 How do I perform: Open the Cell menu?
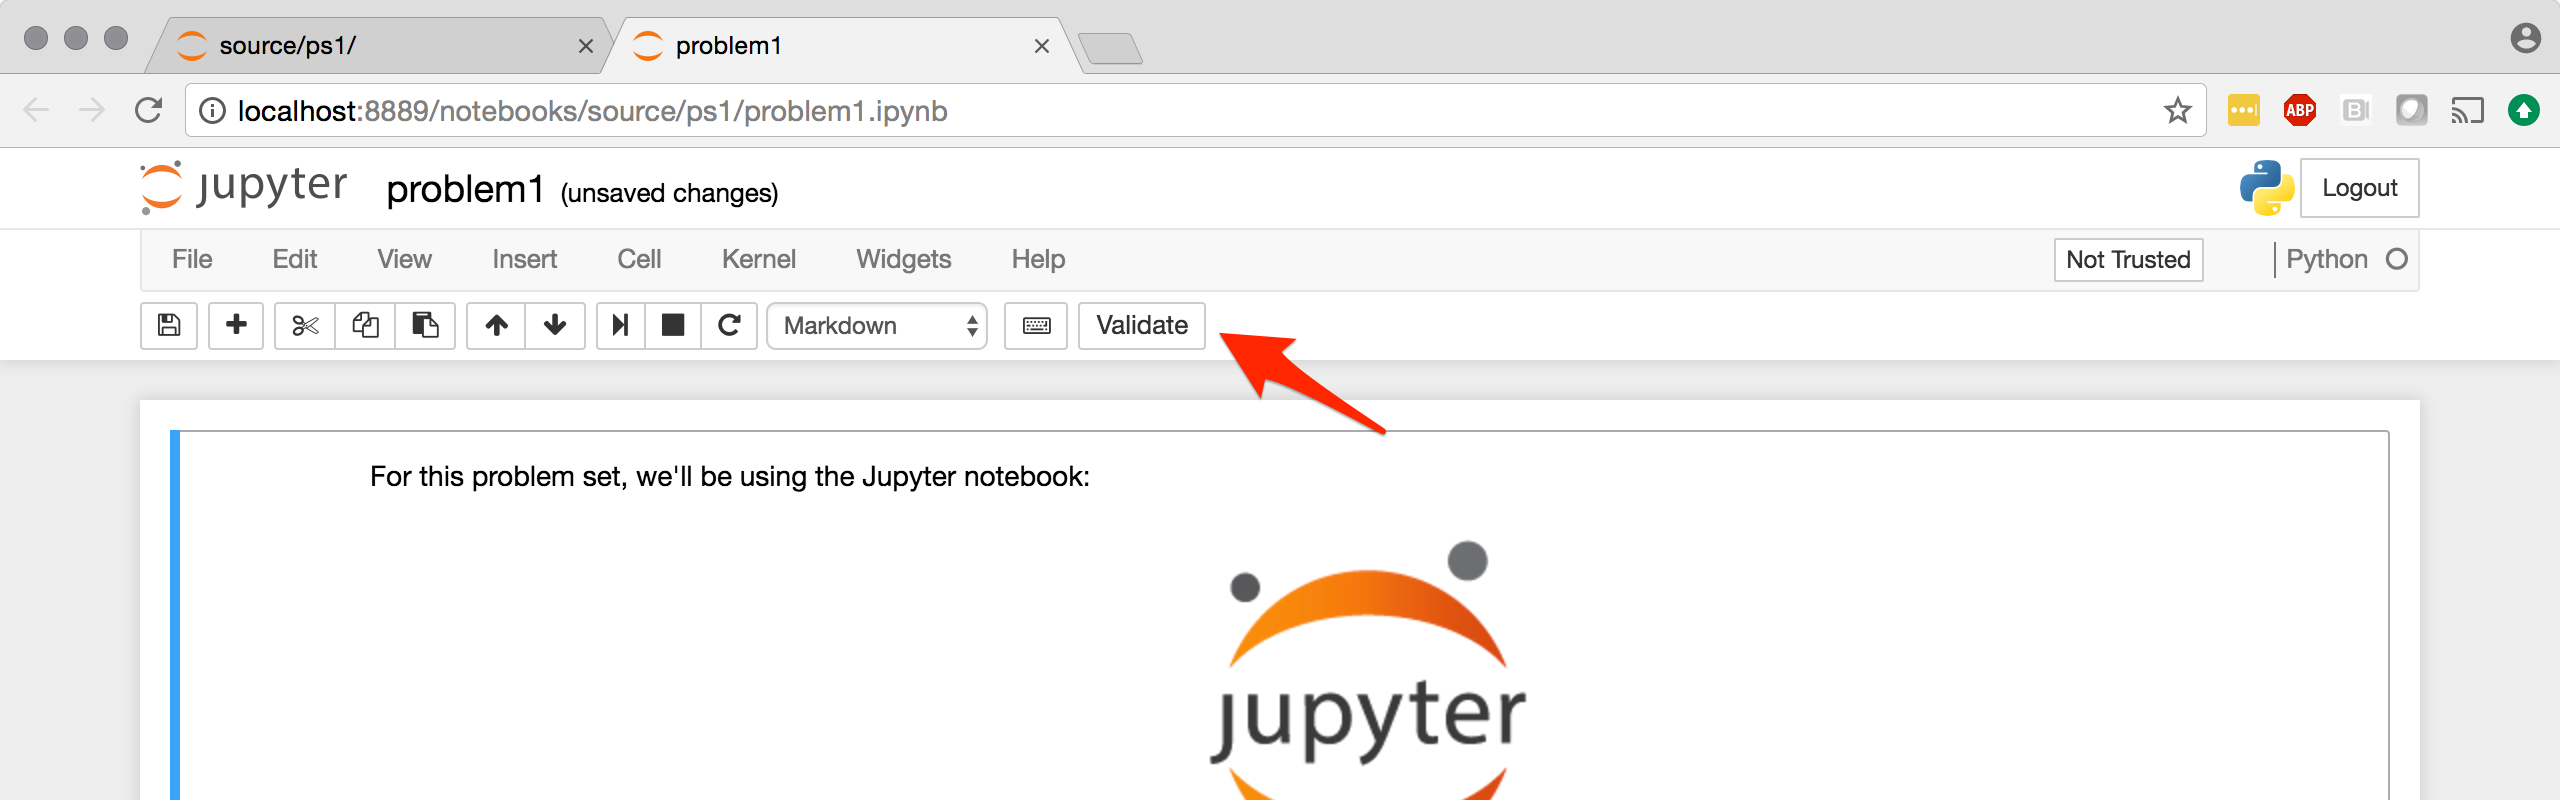(639, 259)
